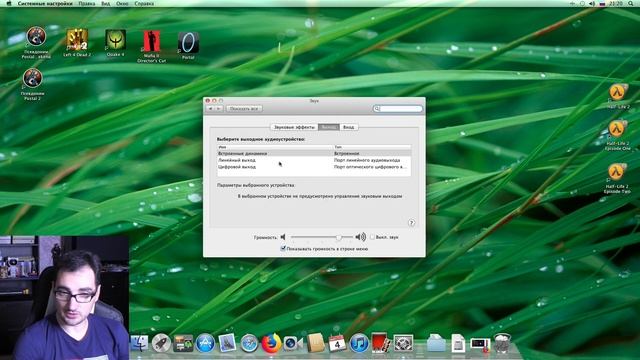Viewport: 640px width, 360px height.
Task: Click the high-volume speaker icon
Action: [360, 237]
